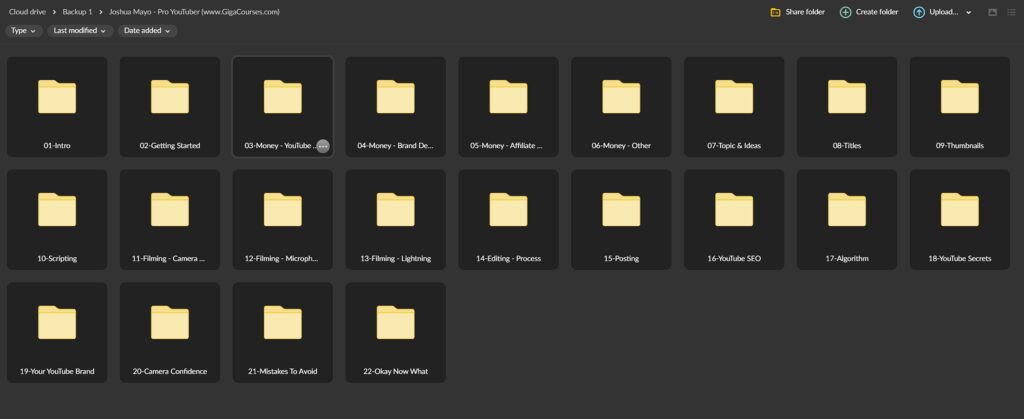Expand the Upload options arrow
1024x419 pixels.
click(x=968, y=12)
